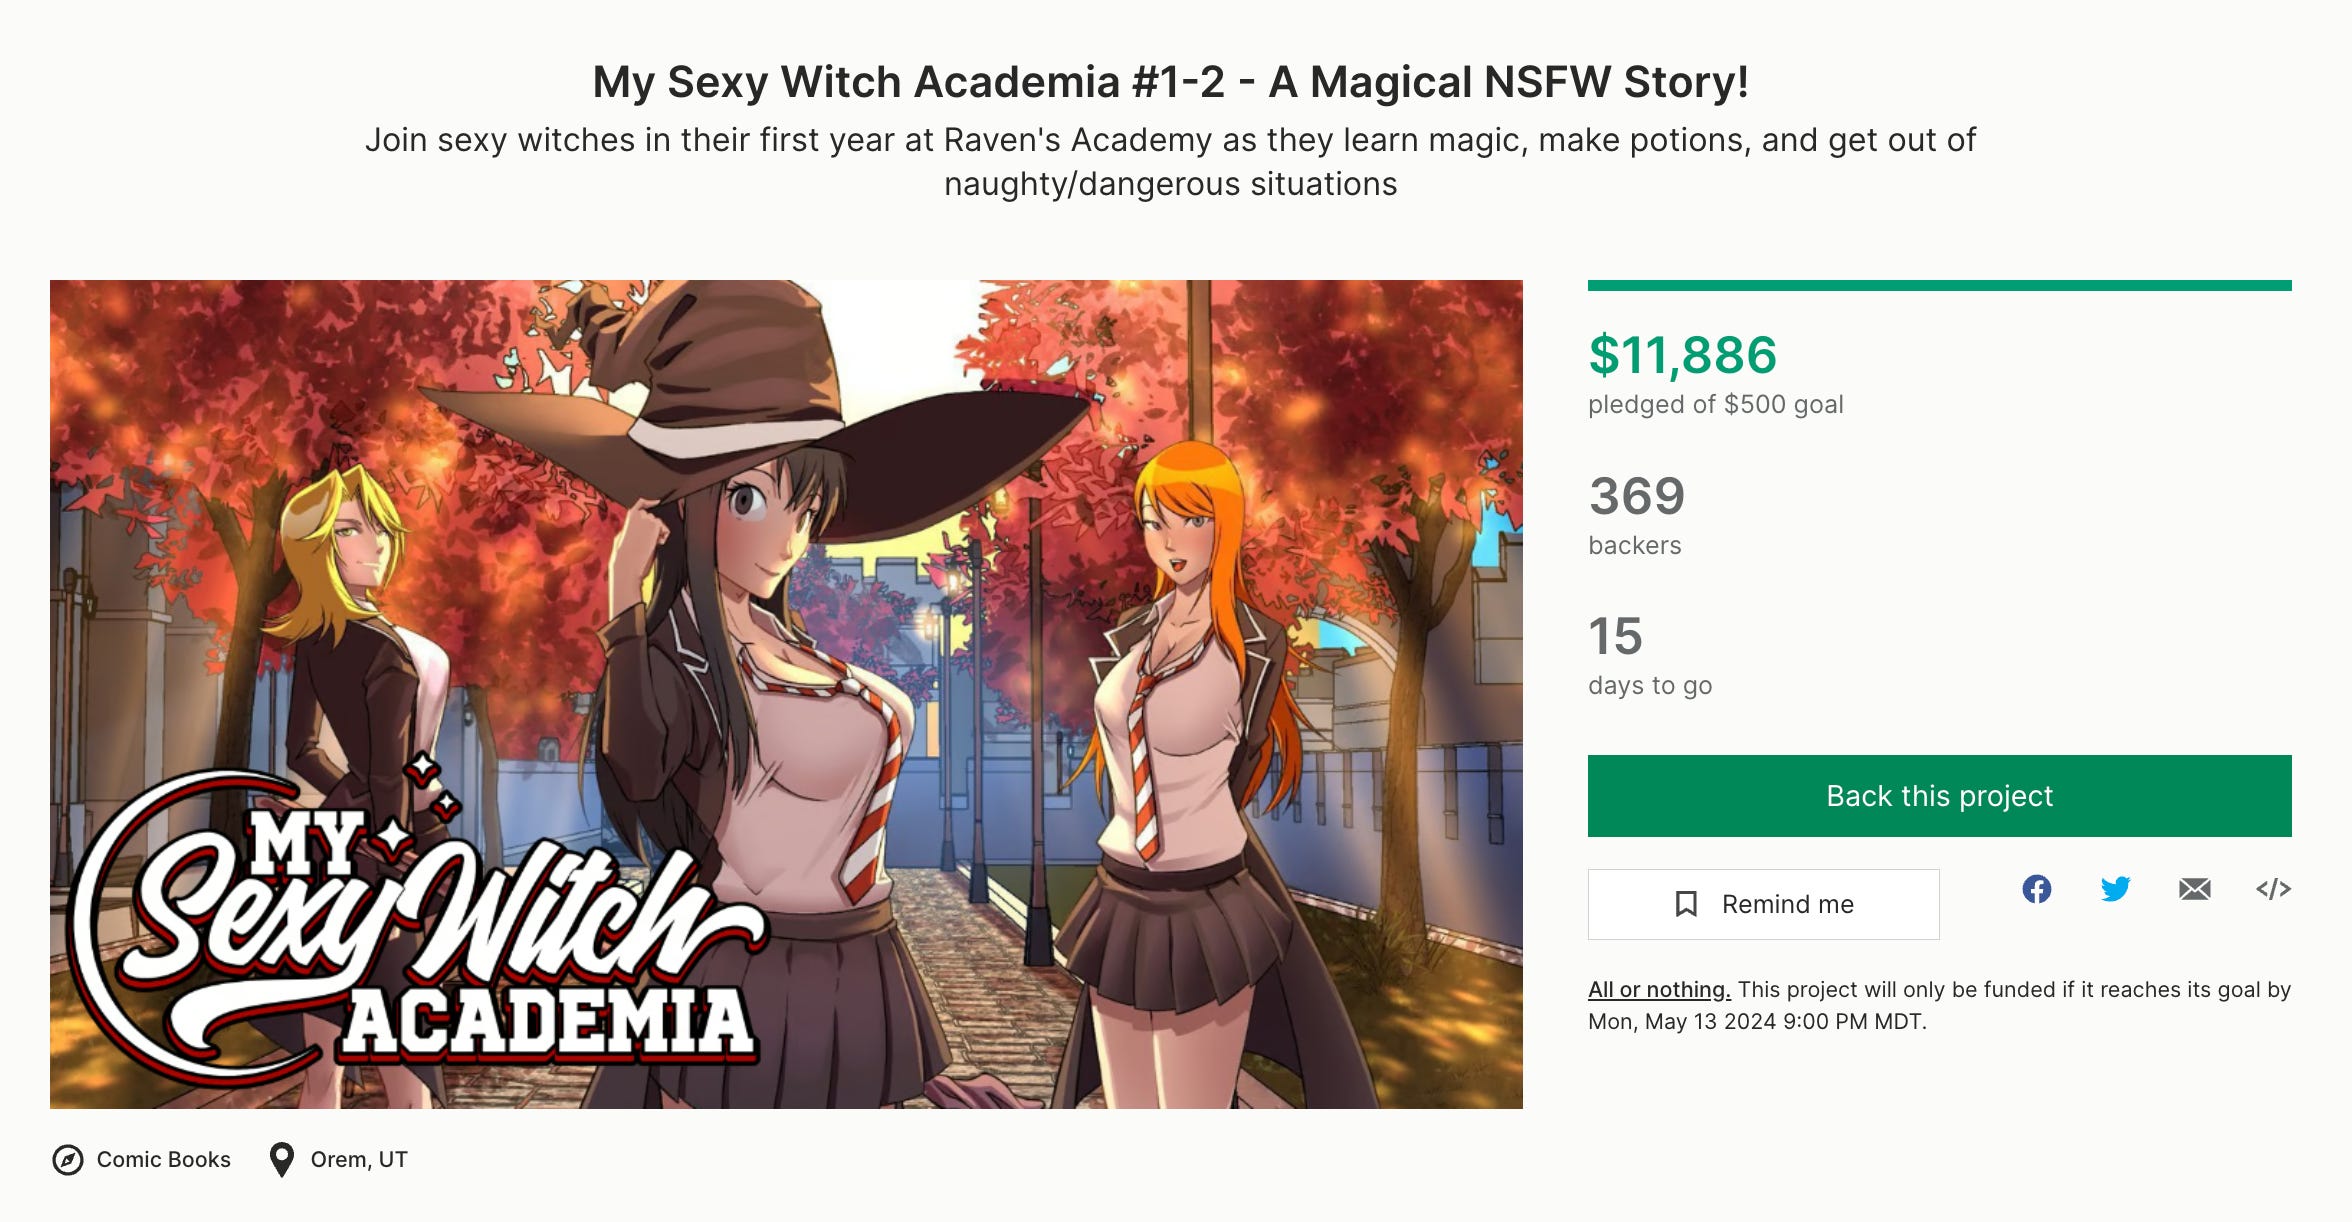
Task: Select the Remind me text label
Action: tap(1787, 904)
